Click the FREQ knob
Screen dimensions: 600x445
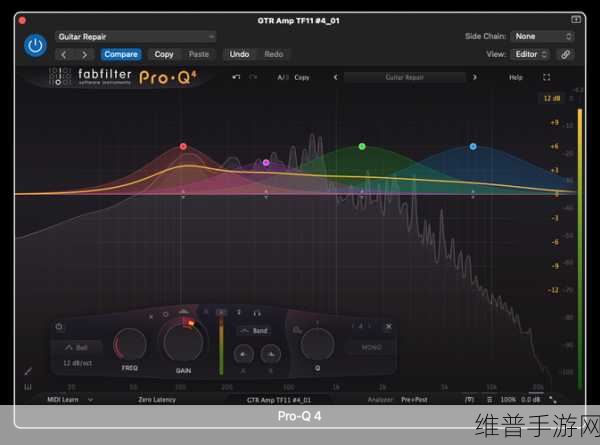[x=130, y=344]
